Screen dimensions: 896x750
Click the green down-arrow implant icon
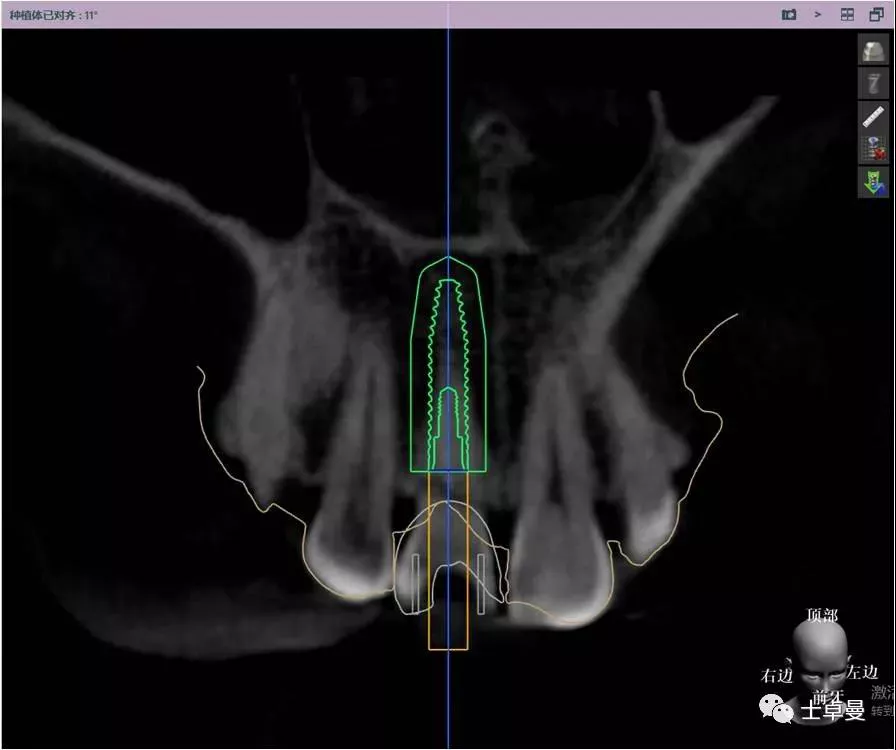tap(873, 182)
